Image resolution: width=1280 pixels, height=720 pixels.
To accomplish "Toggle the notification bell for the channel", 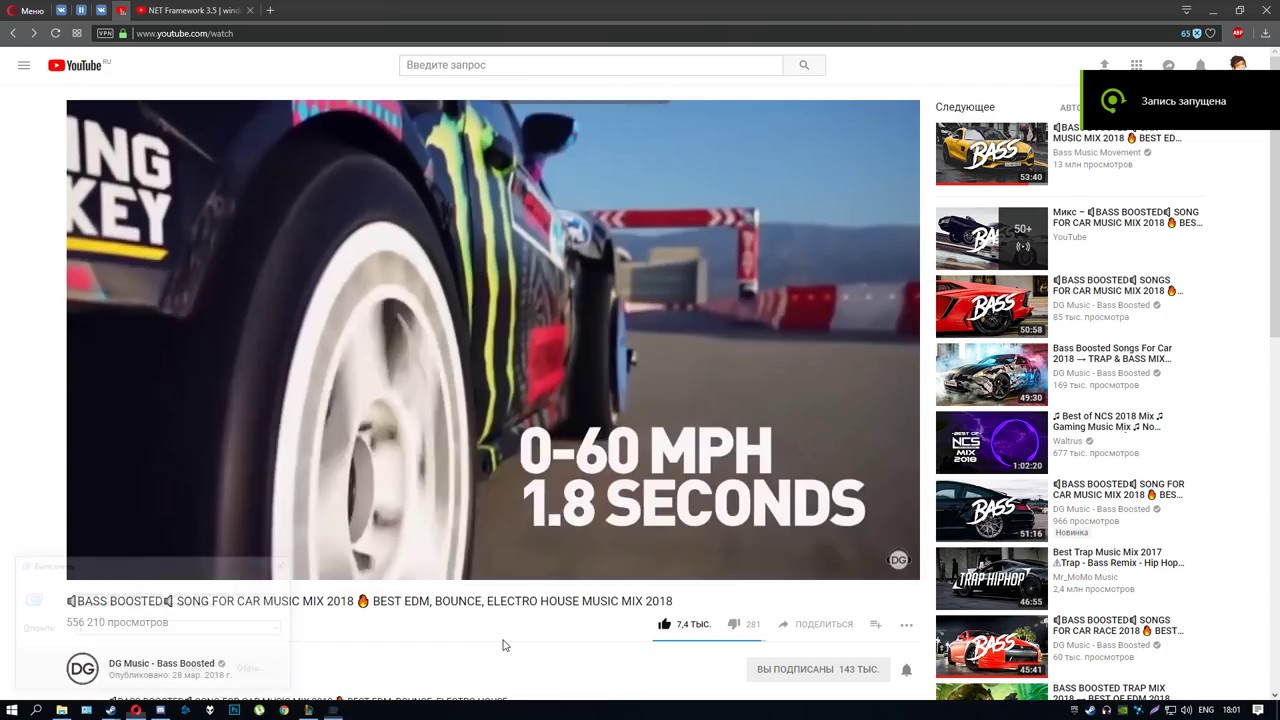I will pyautogui.click(x=906, y=669).
